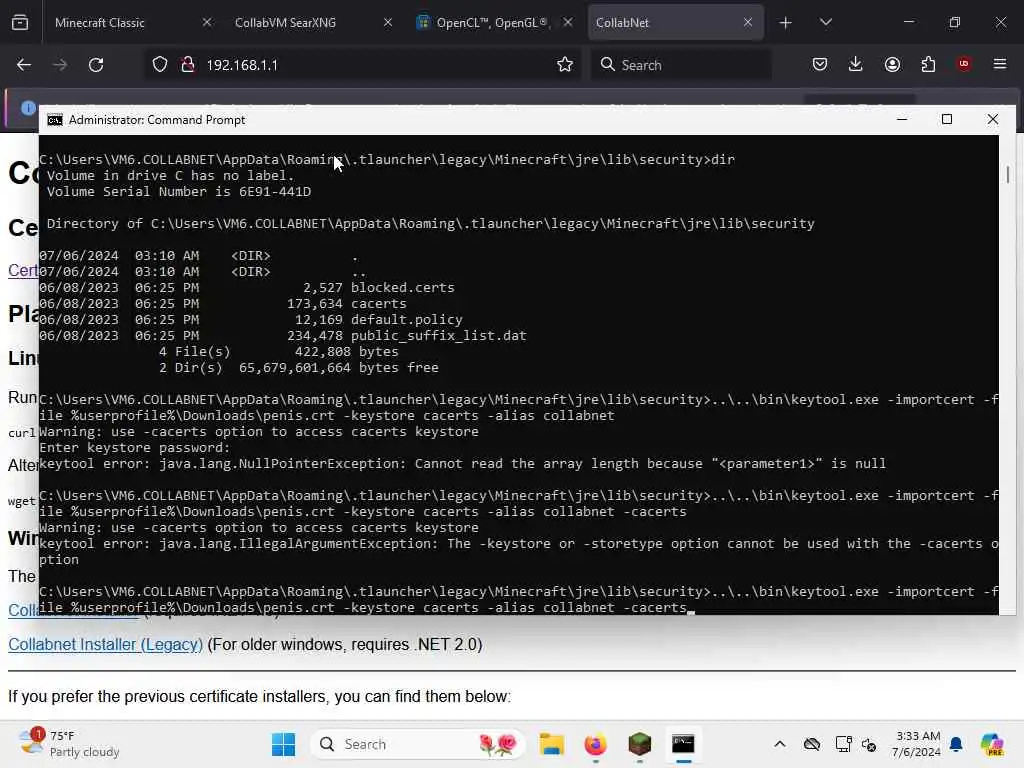Switch to the Minecraft Classic tab

point(99,23)
